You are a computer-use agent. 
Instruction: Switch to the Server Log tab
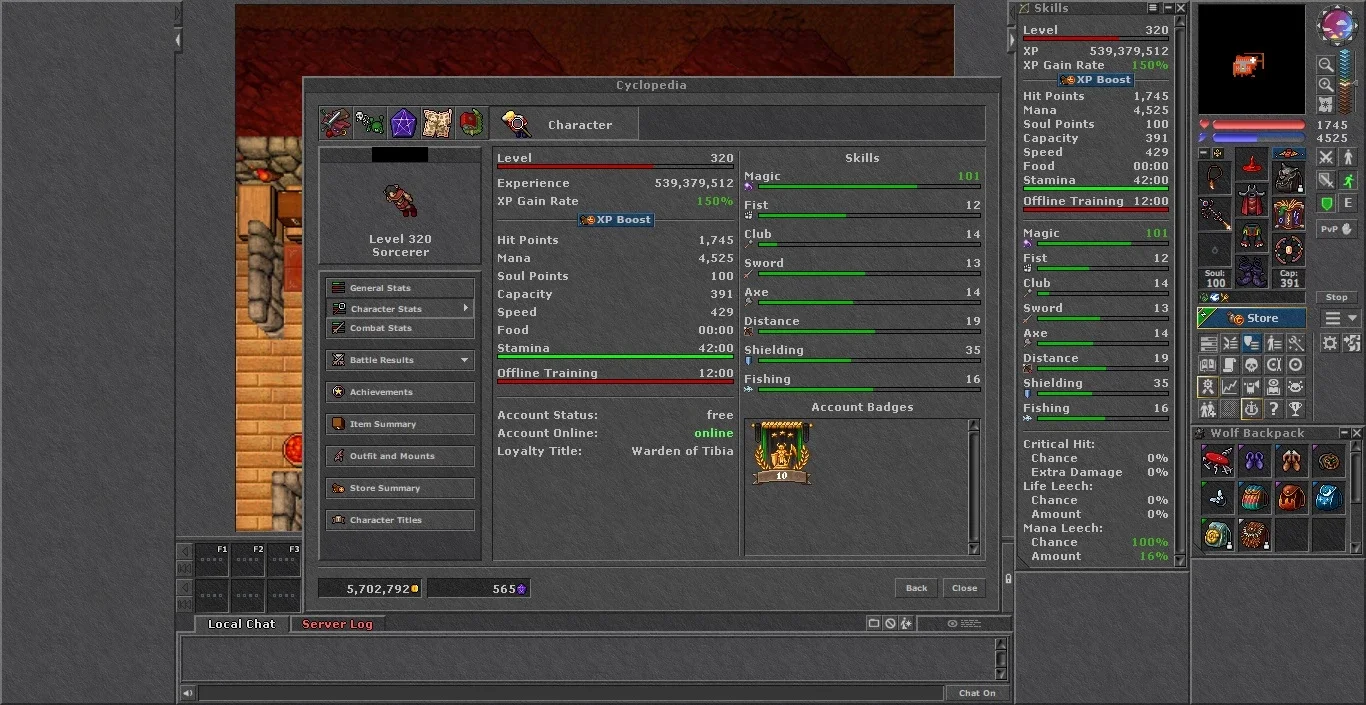pos(337,624)
